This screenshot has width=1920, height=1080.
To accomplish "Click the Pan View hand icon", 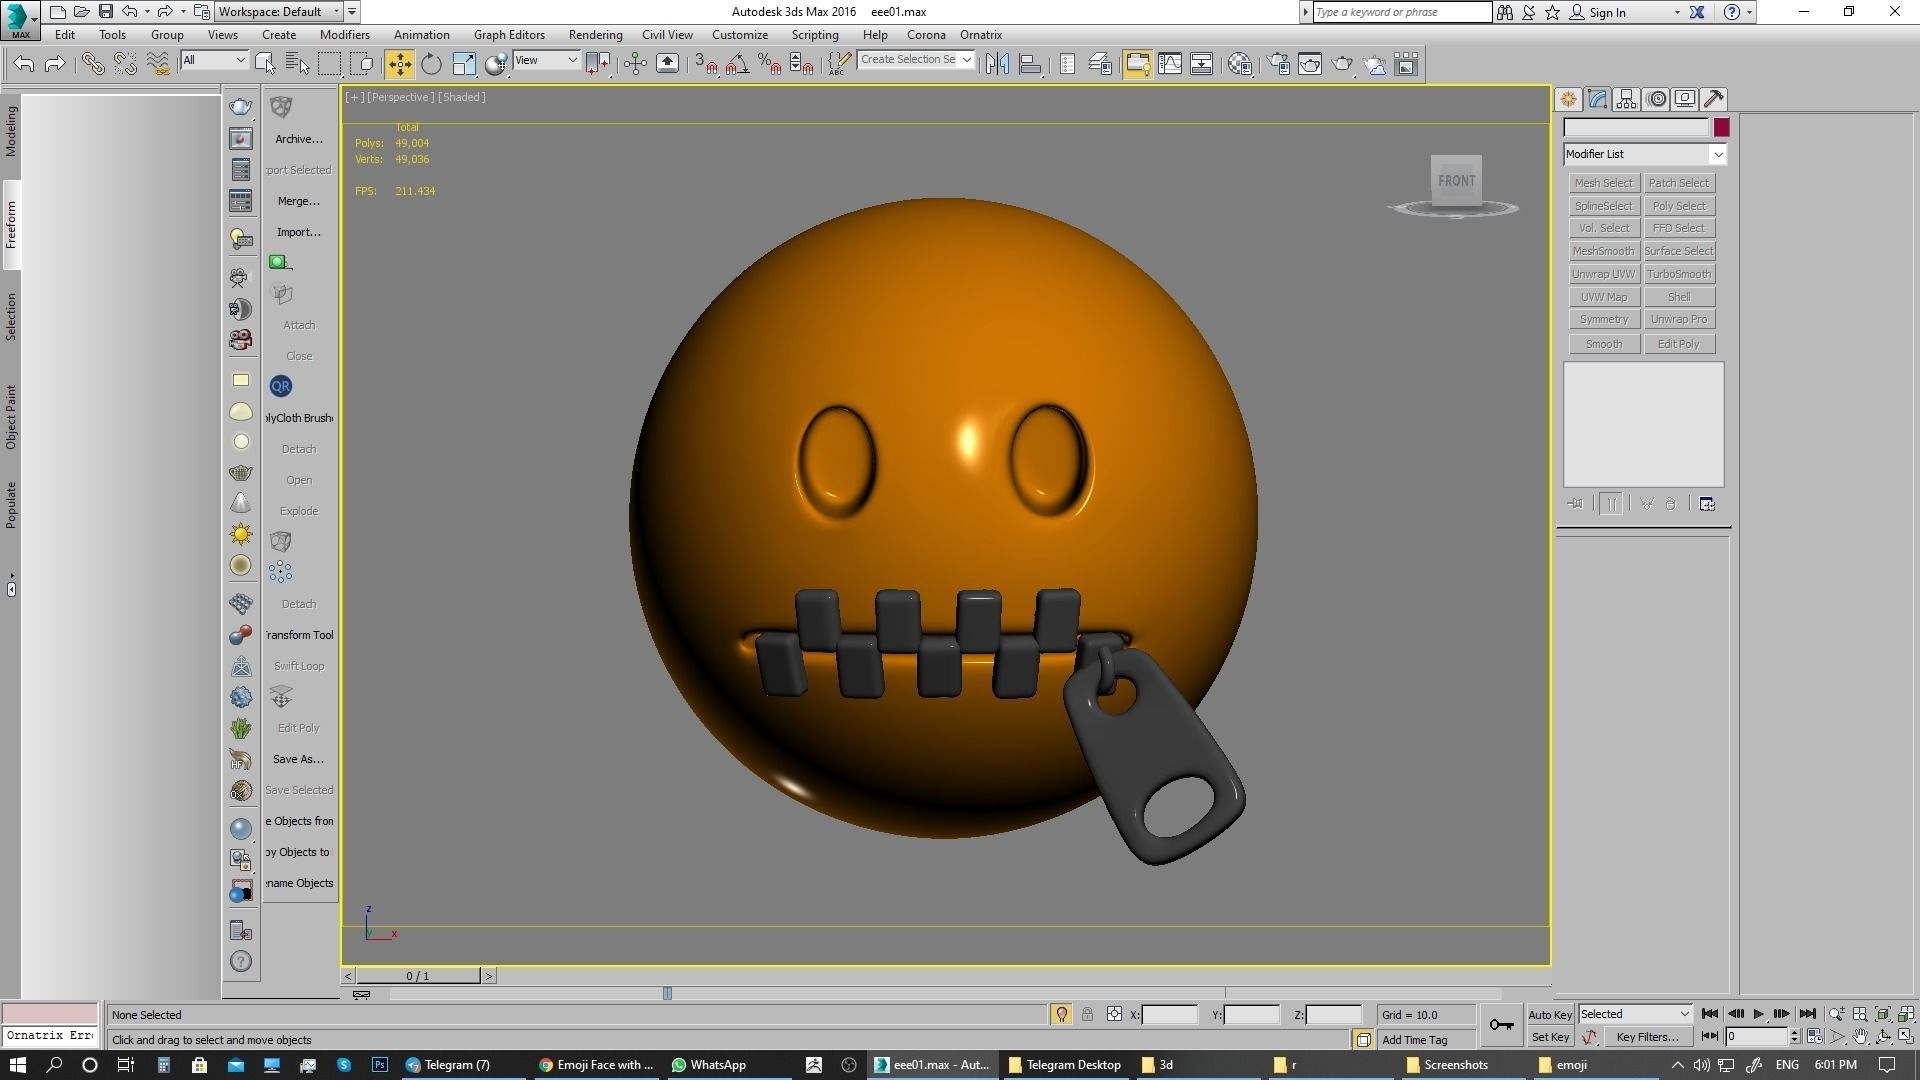I will click(x=1860, y=1037).
